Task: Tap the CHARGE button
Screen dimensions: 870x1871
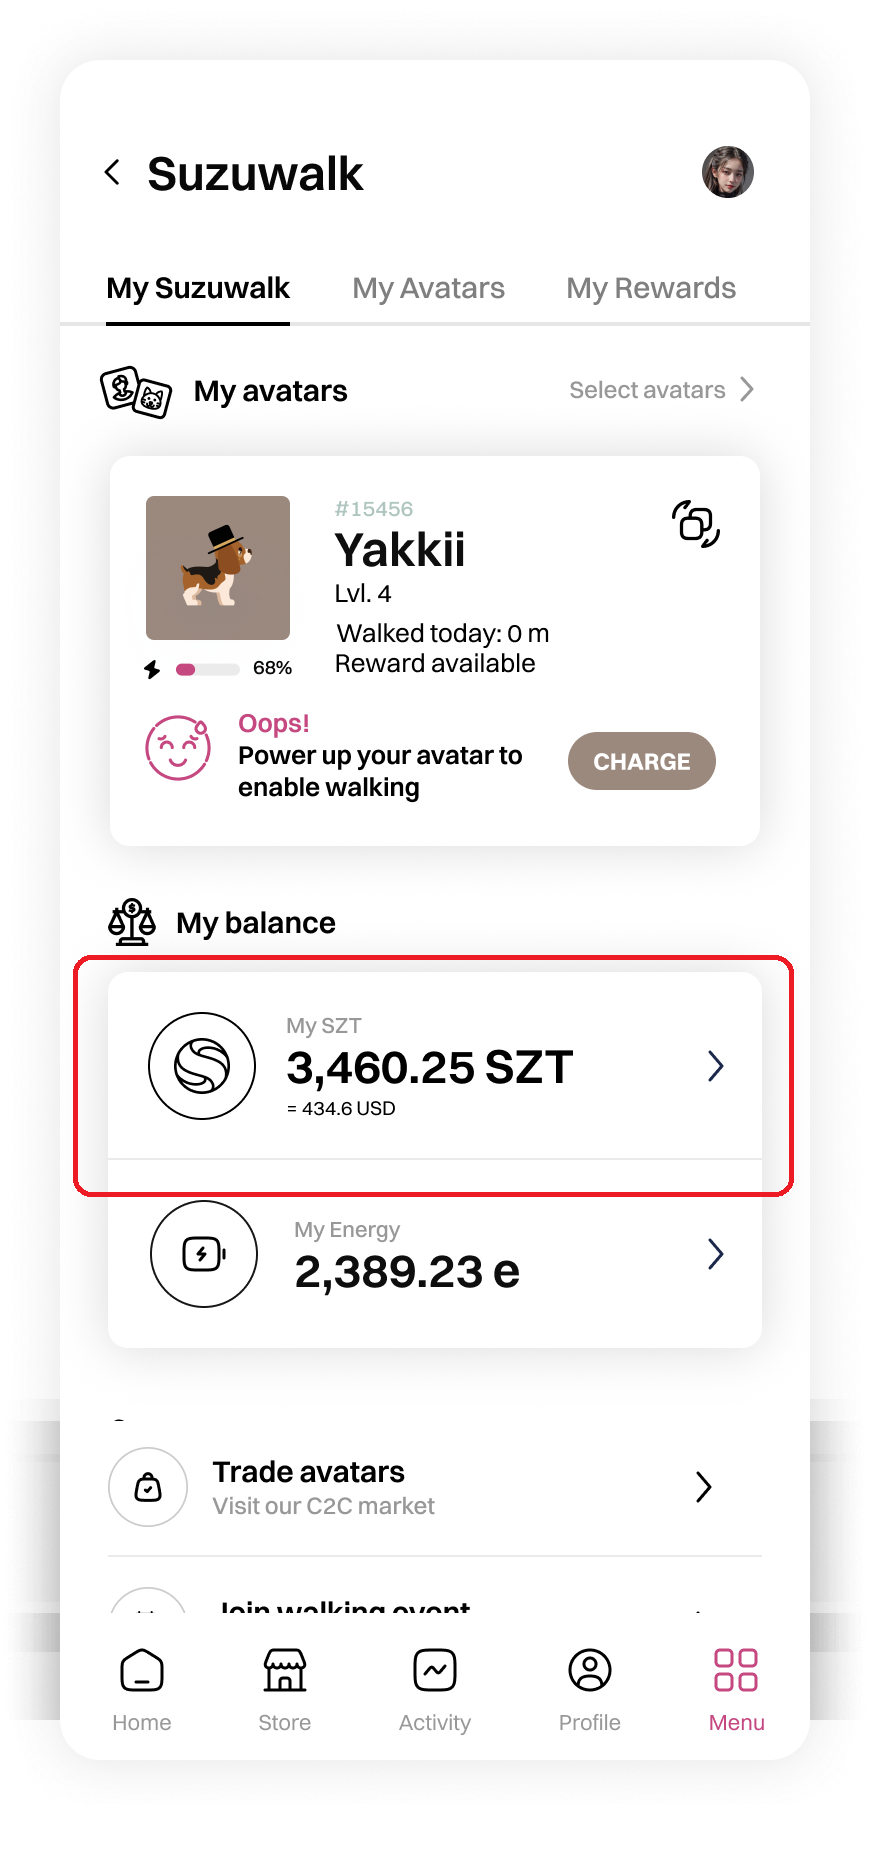Action: point(642,761)
